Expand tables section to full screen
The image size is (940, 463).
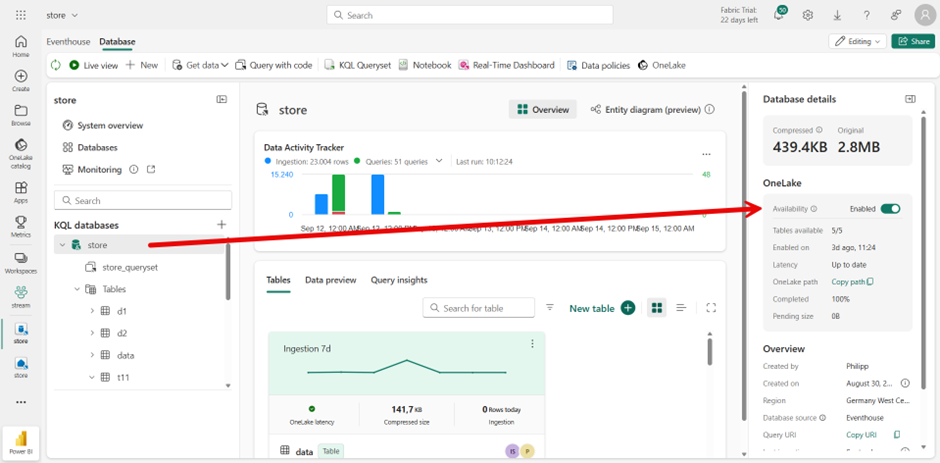coord(711,308)
